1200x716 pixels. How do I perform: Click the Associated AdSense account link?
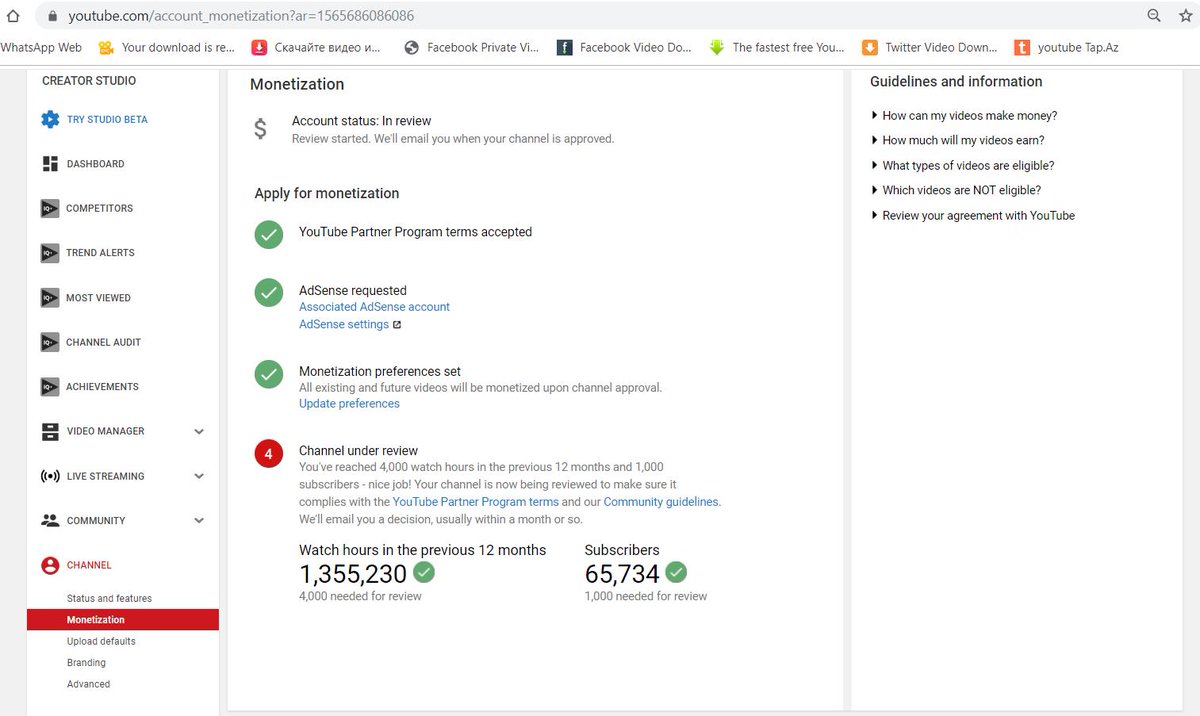[x=374, y=307]
